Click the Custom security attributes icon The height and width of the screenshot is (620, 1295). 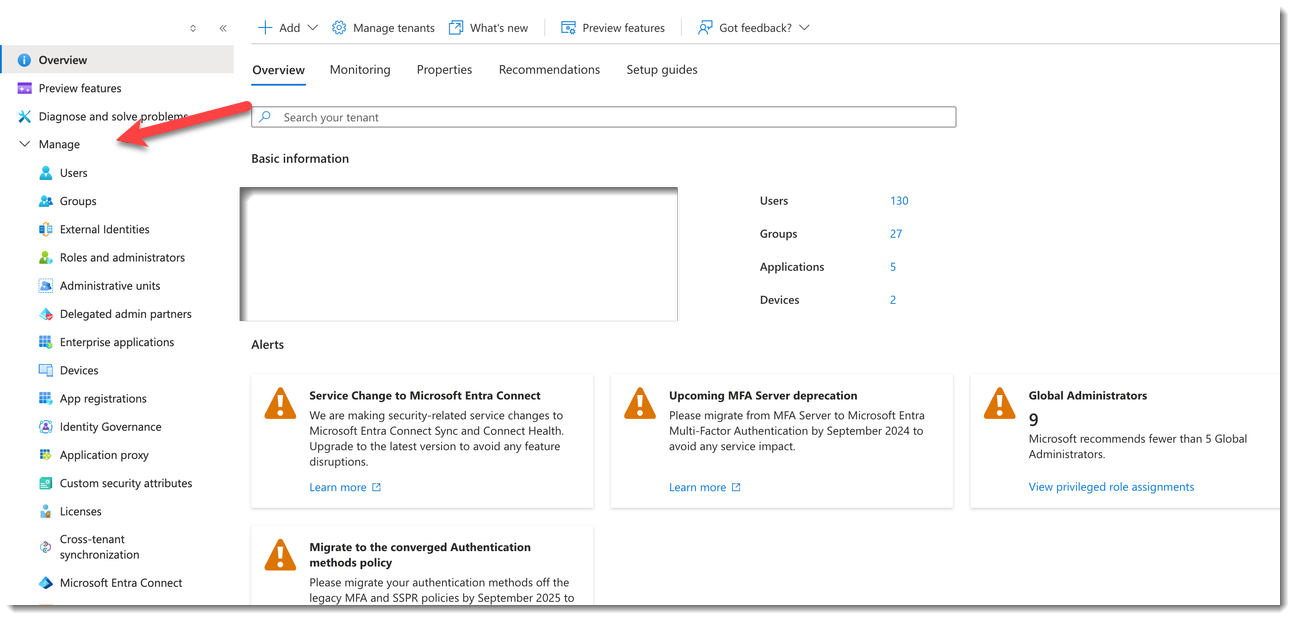coord(46,483)
